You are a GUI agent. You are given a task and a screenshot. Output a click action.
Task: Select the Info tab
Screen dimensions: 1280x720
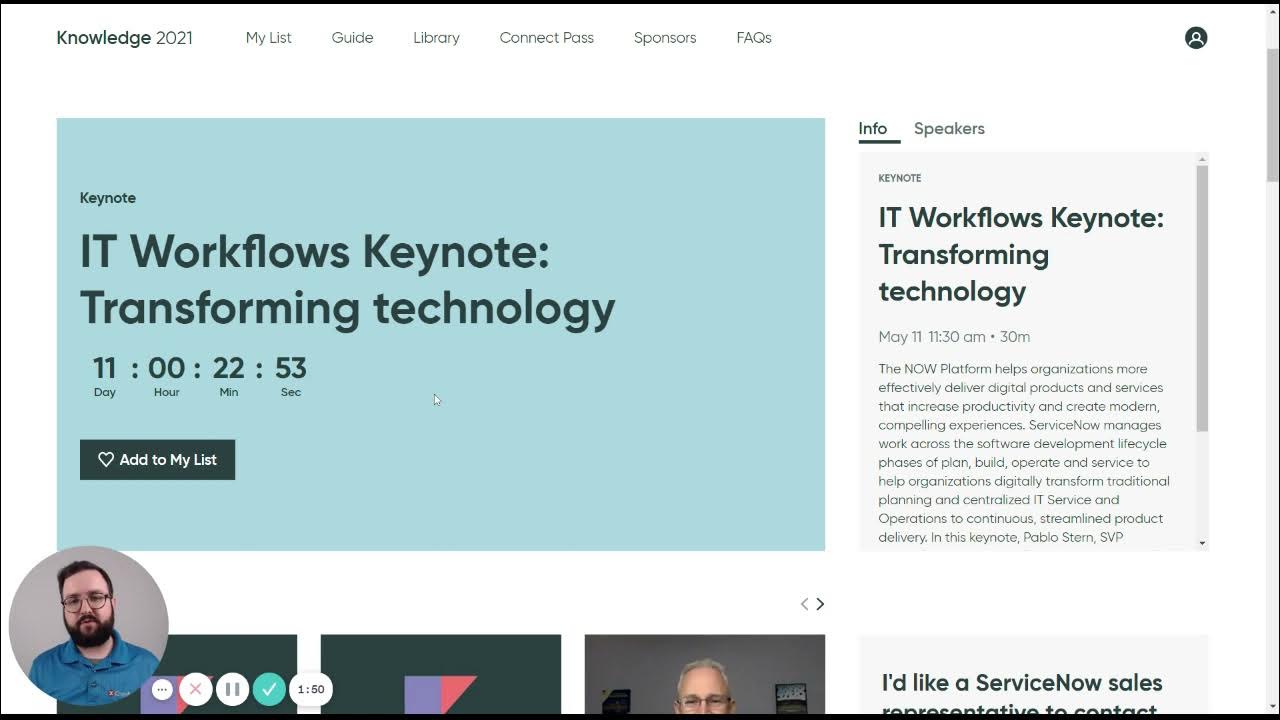[872, 129]
